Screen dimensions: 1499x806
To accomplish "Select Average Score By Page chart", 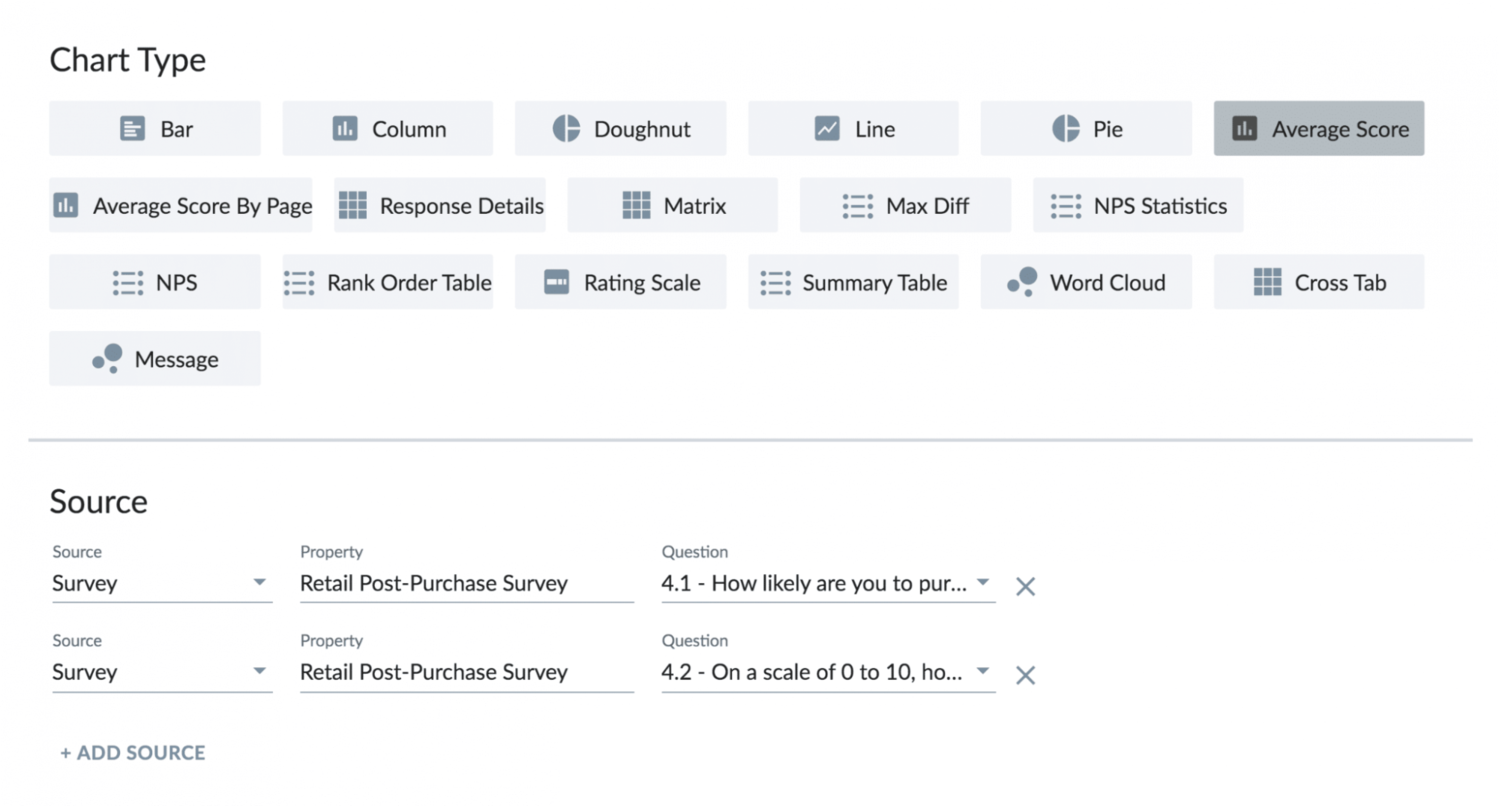I will (181, 206).
